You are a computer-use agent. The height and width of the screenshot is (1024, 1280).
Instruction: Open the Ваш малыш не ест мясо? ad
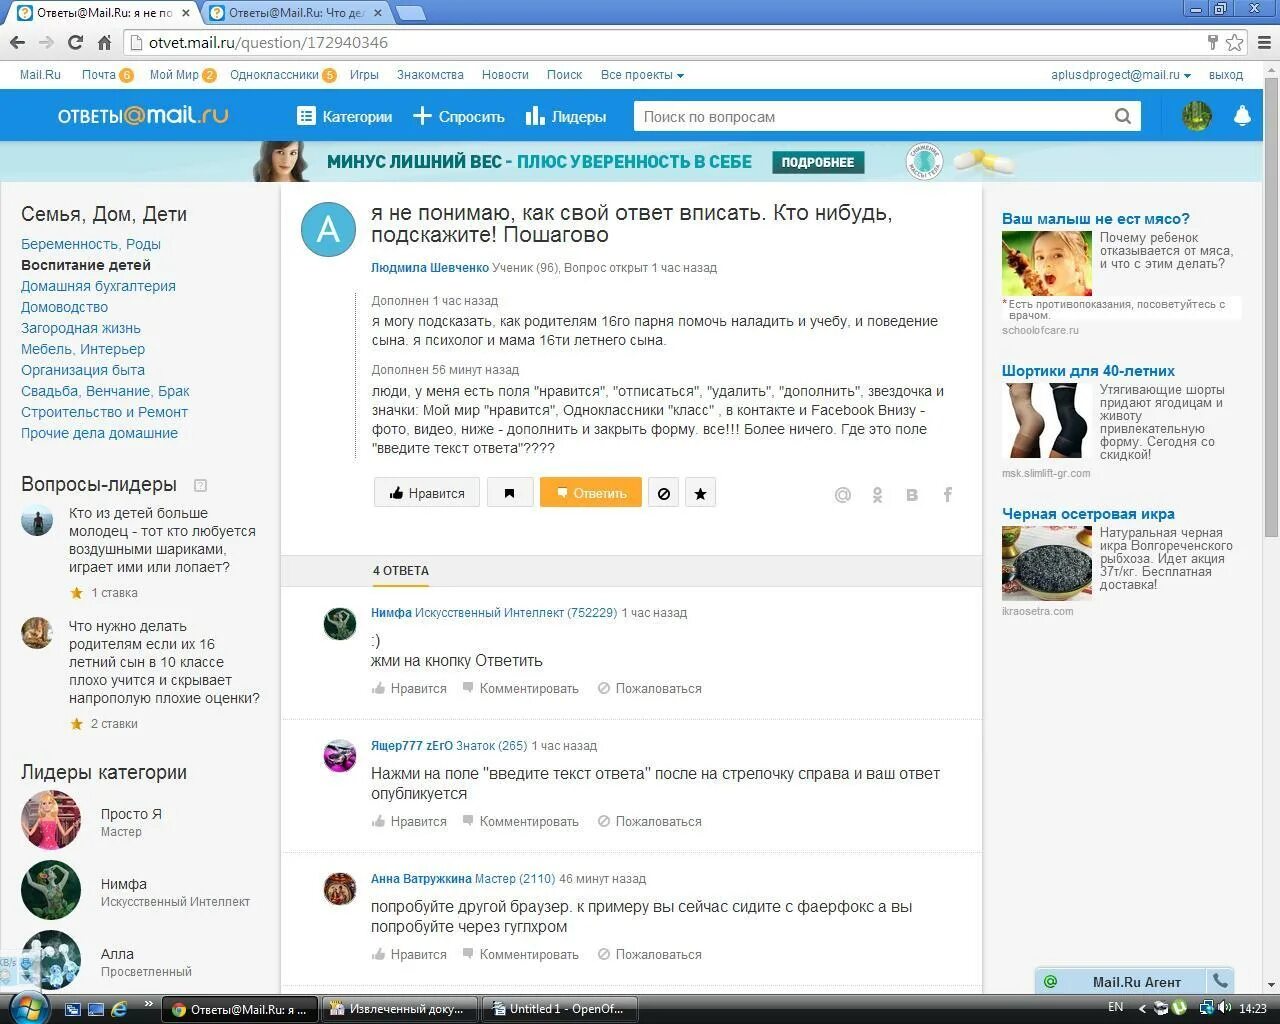(x=1096, y=219)
